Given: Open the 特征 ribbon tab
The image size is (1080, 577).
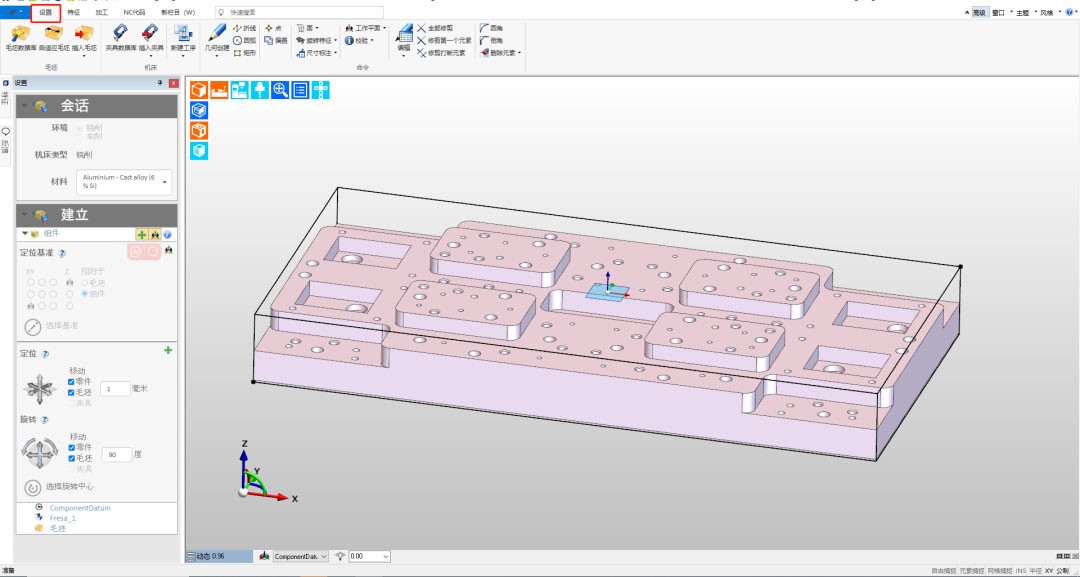Looking at the screenshot, I should [74, 12].
